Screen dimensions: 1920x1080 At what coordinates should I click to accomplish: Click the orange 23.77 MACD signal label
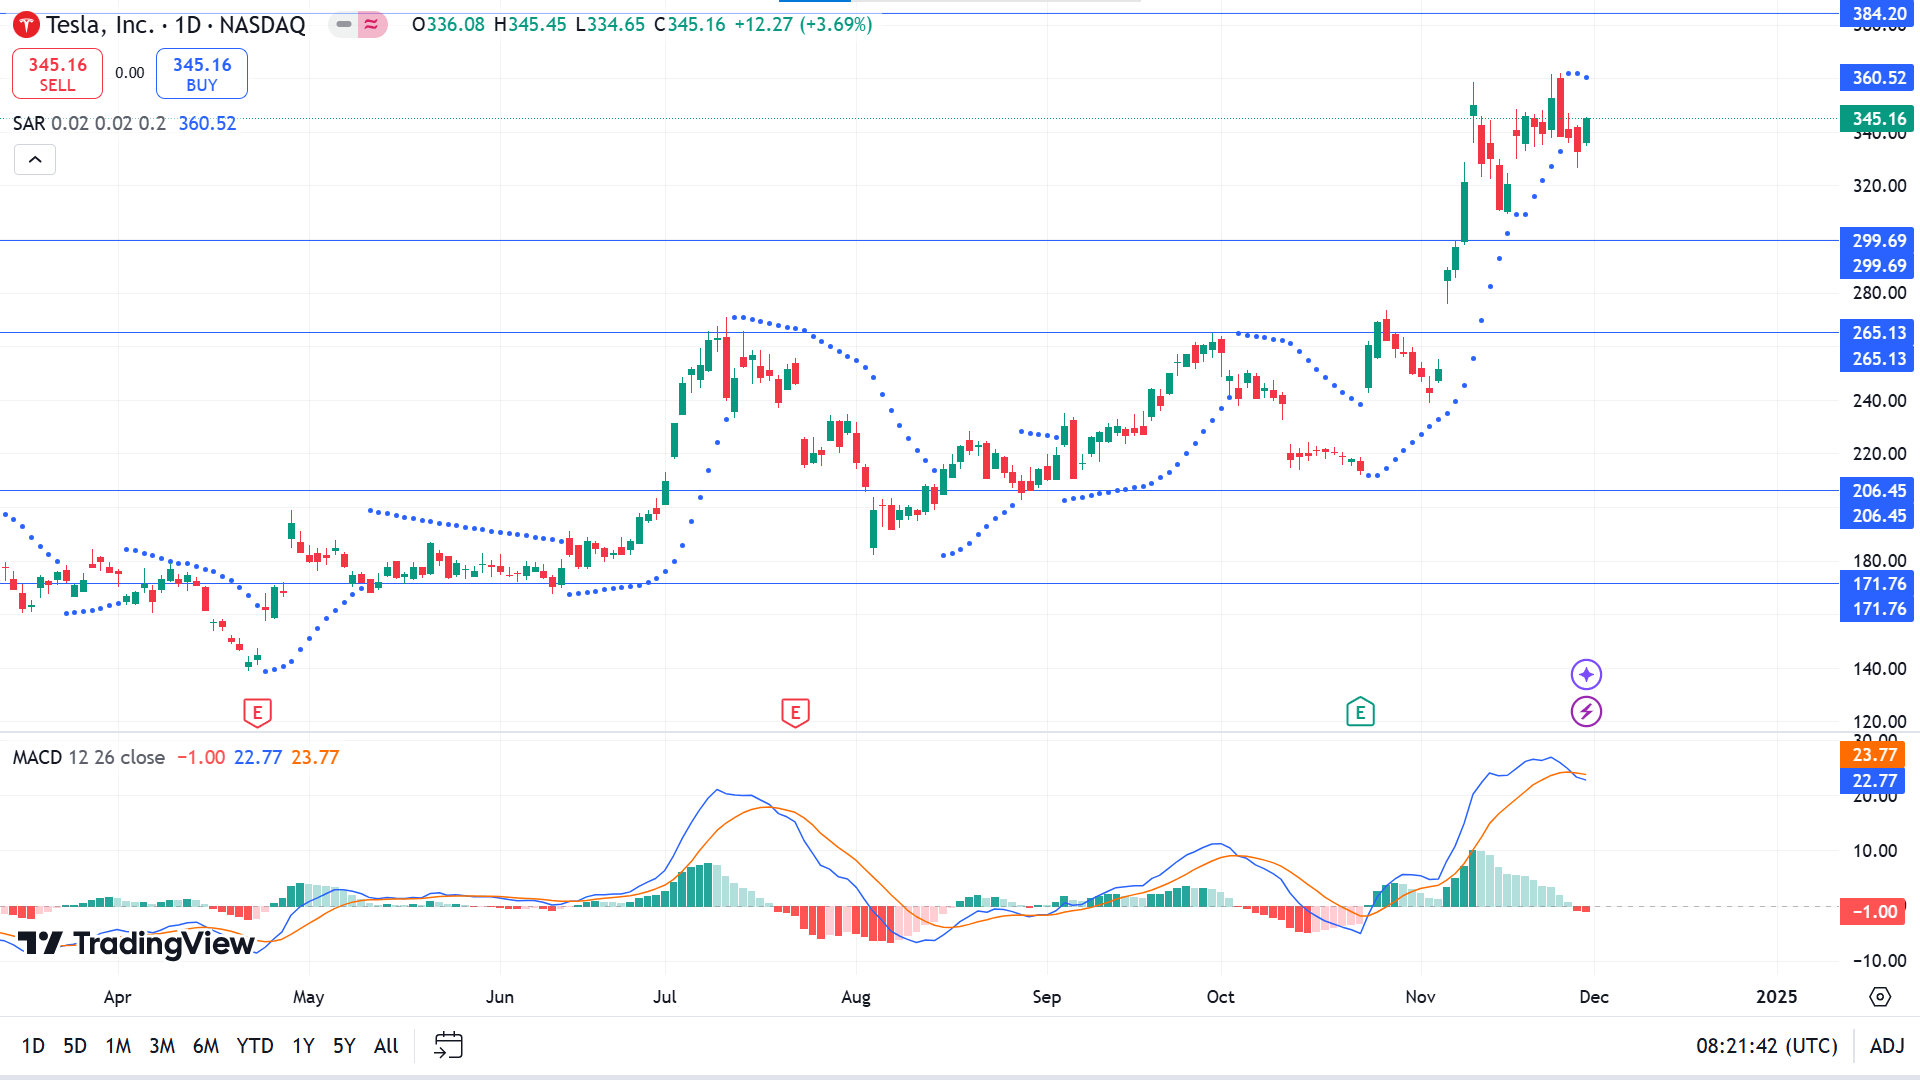click(1873, 755)
